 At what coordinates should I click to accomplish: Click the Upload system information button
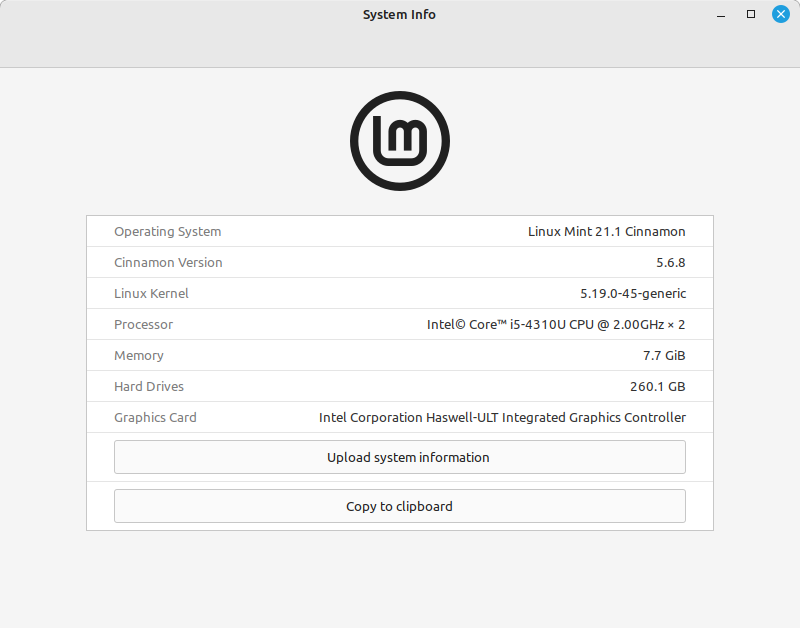click(x=399, y=457)
